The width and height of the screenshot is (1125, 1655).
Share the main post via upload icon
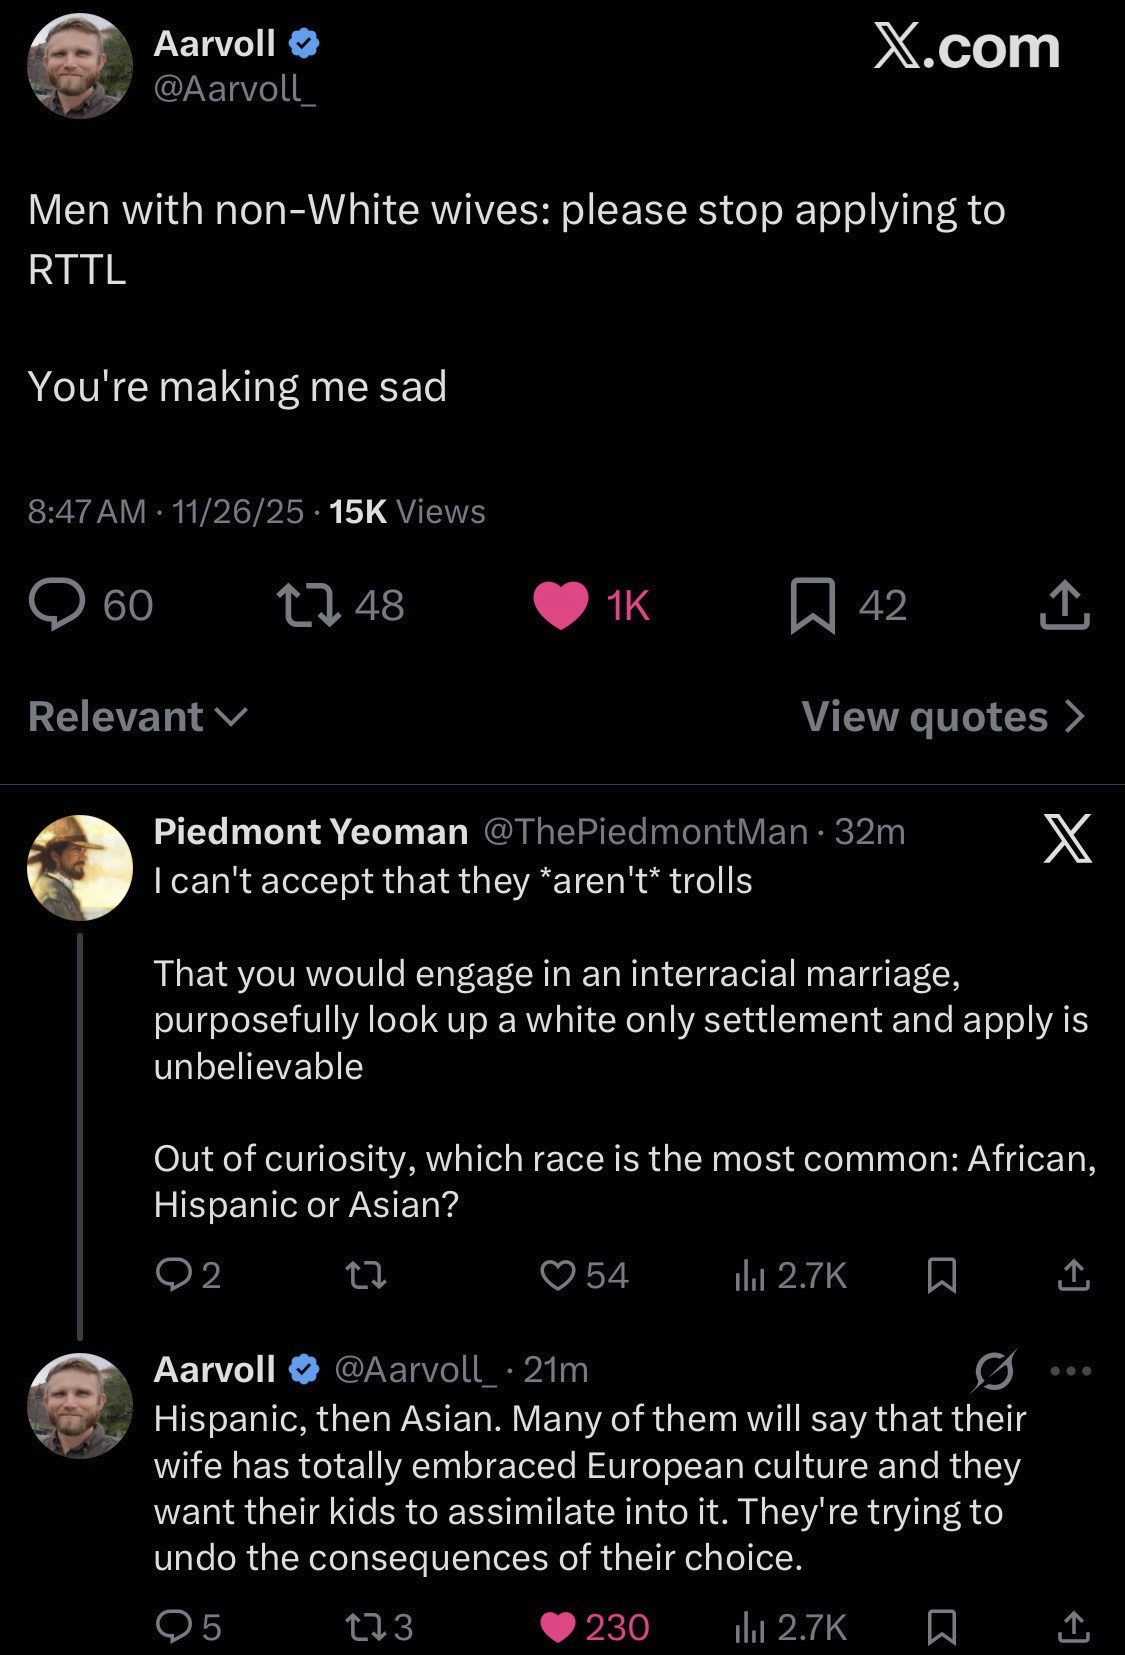pos(1064,605)
